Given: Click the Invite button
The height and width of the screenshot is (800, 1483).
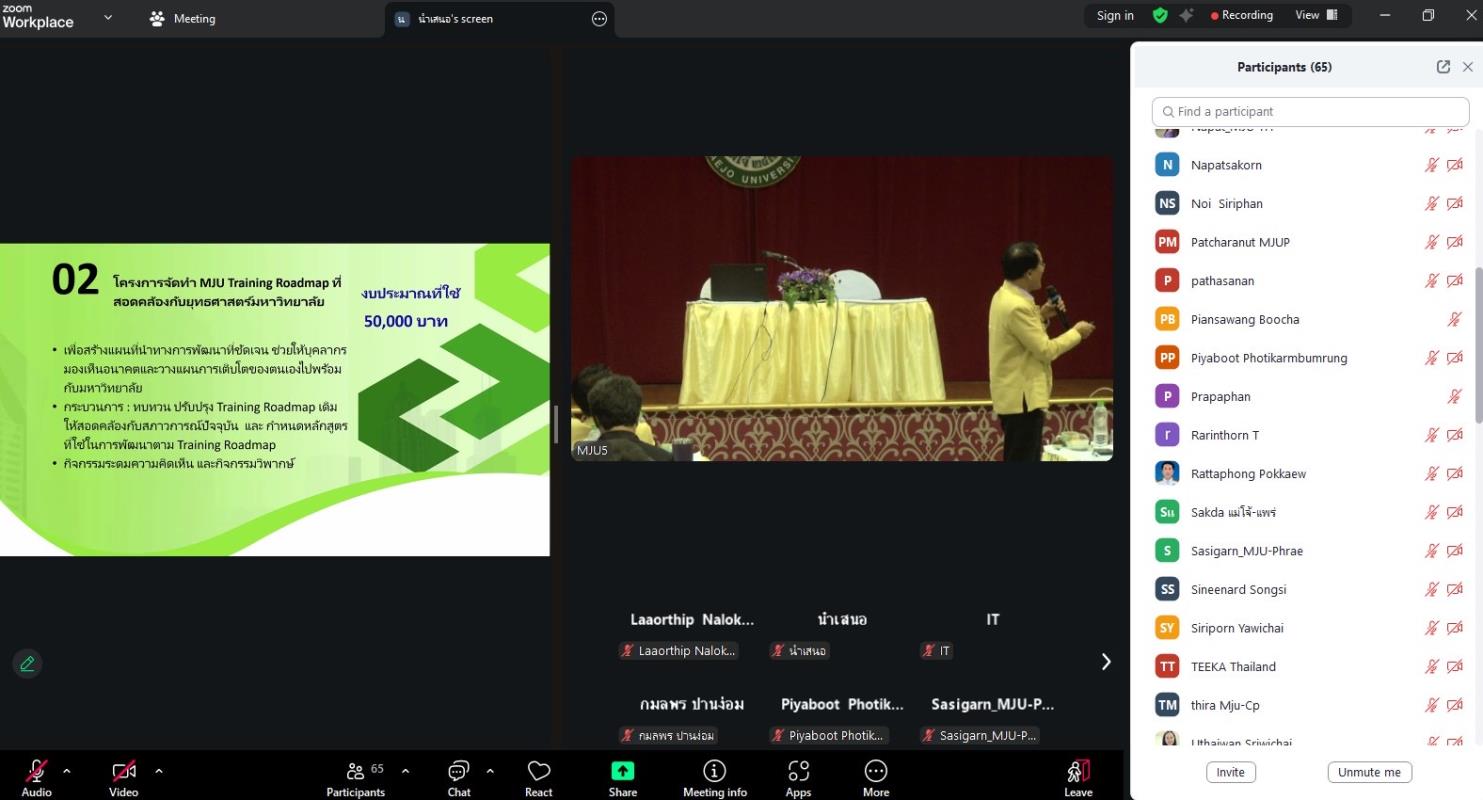Looking at the screenshot, I should coord(1230,772).
